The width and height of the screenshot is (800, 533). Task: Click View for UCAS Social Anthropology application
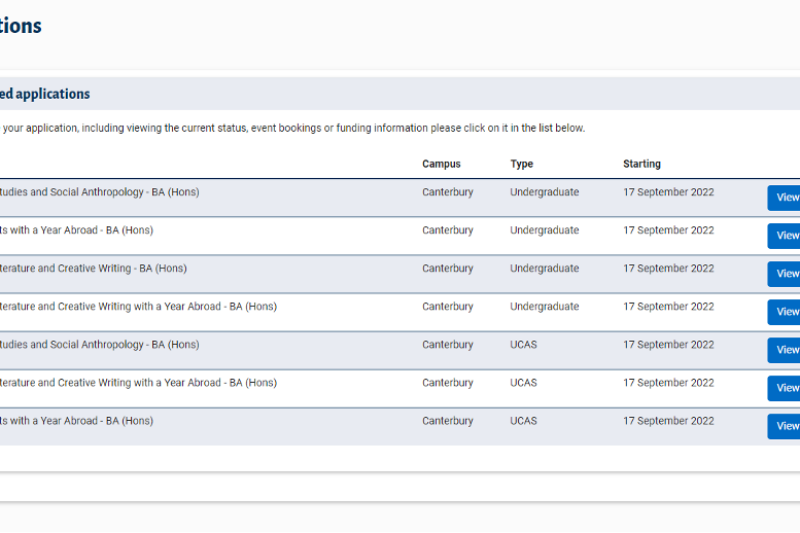[x=784, y=350]
